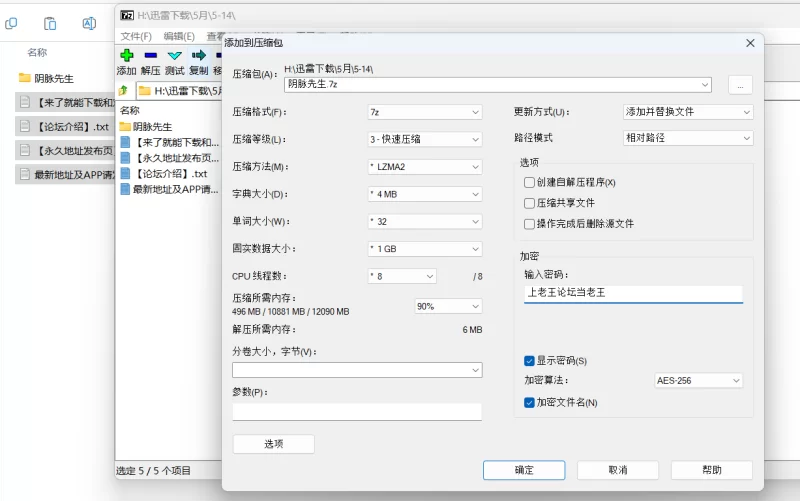The width and height of the screenshot is (800, 501).
Task: Select 最新地址及APP请... file in 7-Zip list
Action: tap(169, 190)
